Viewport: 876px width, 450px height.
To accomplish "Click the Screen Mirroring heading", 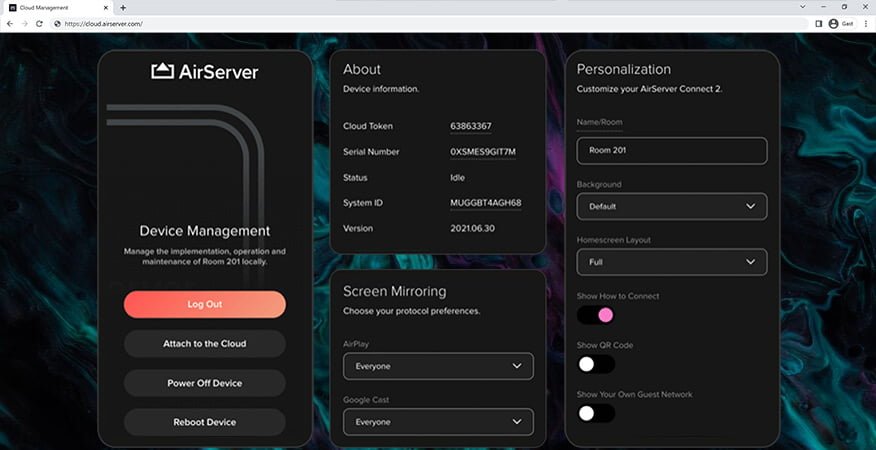I will (x=394, y=291).
